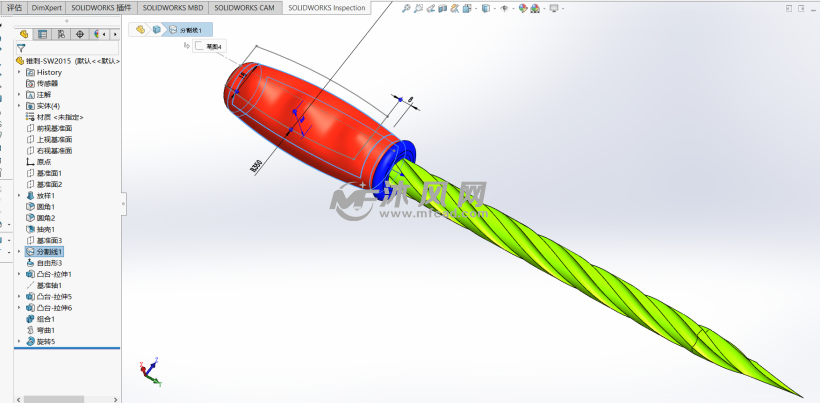Open the FeatureManager design tree tab
Image resolution: width=820 pixels, height=403 pixels.
pyautogui.click(x=24, y=34)
